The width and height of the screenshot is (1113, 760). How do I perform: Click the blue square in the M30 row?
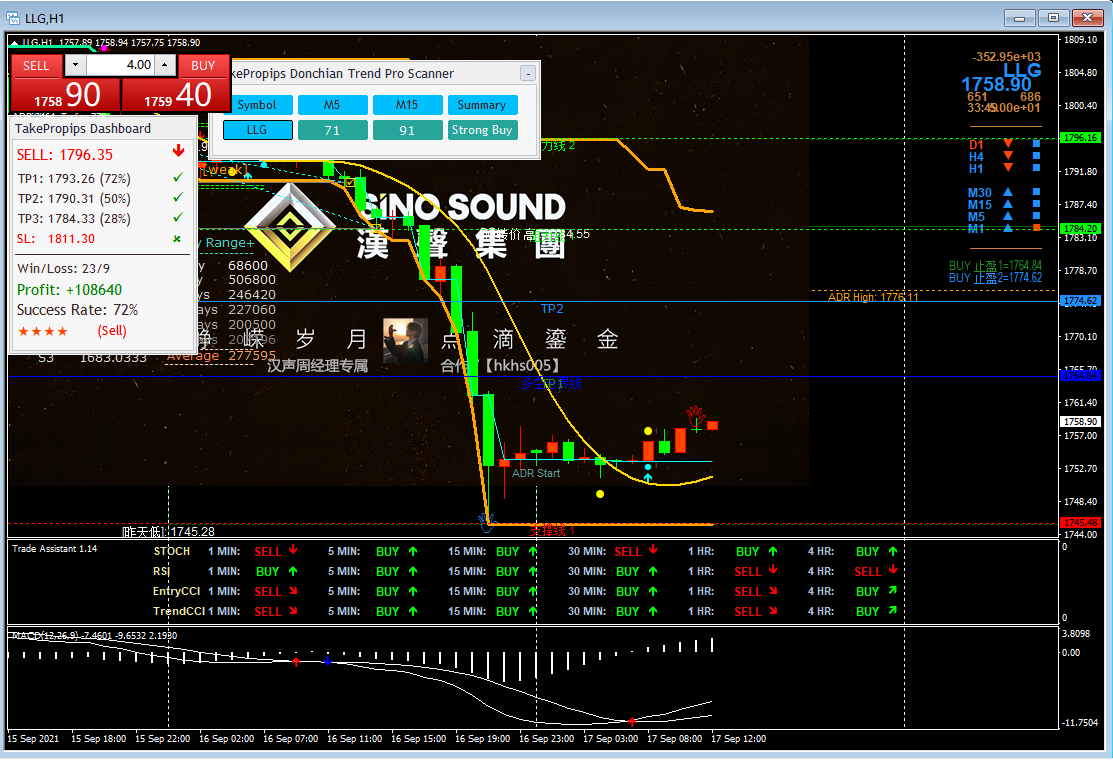pos(1036,192)
